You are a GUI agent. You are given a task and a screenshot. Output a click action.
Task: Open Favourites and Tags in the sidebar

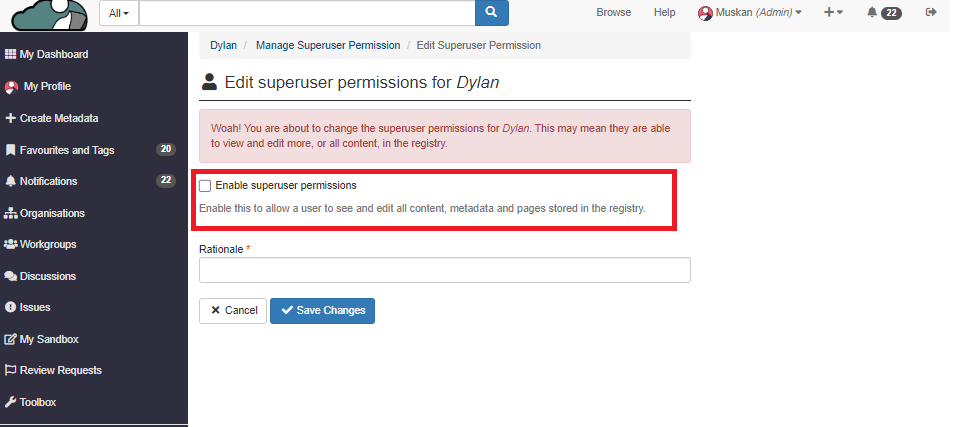67,150
